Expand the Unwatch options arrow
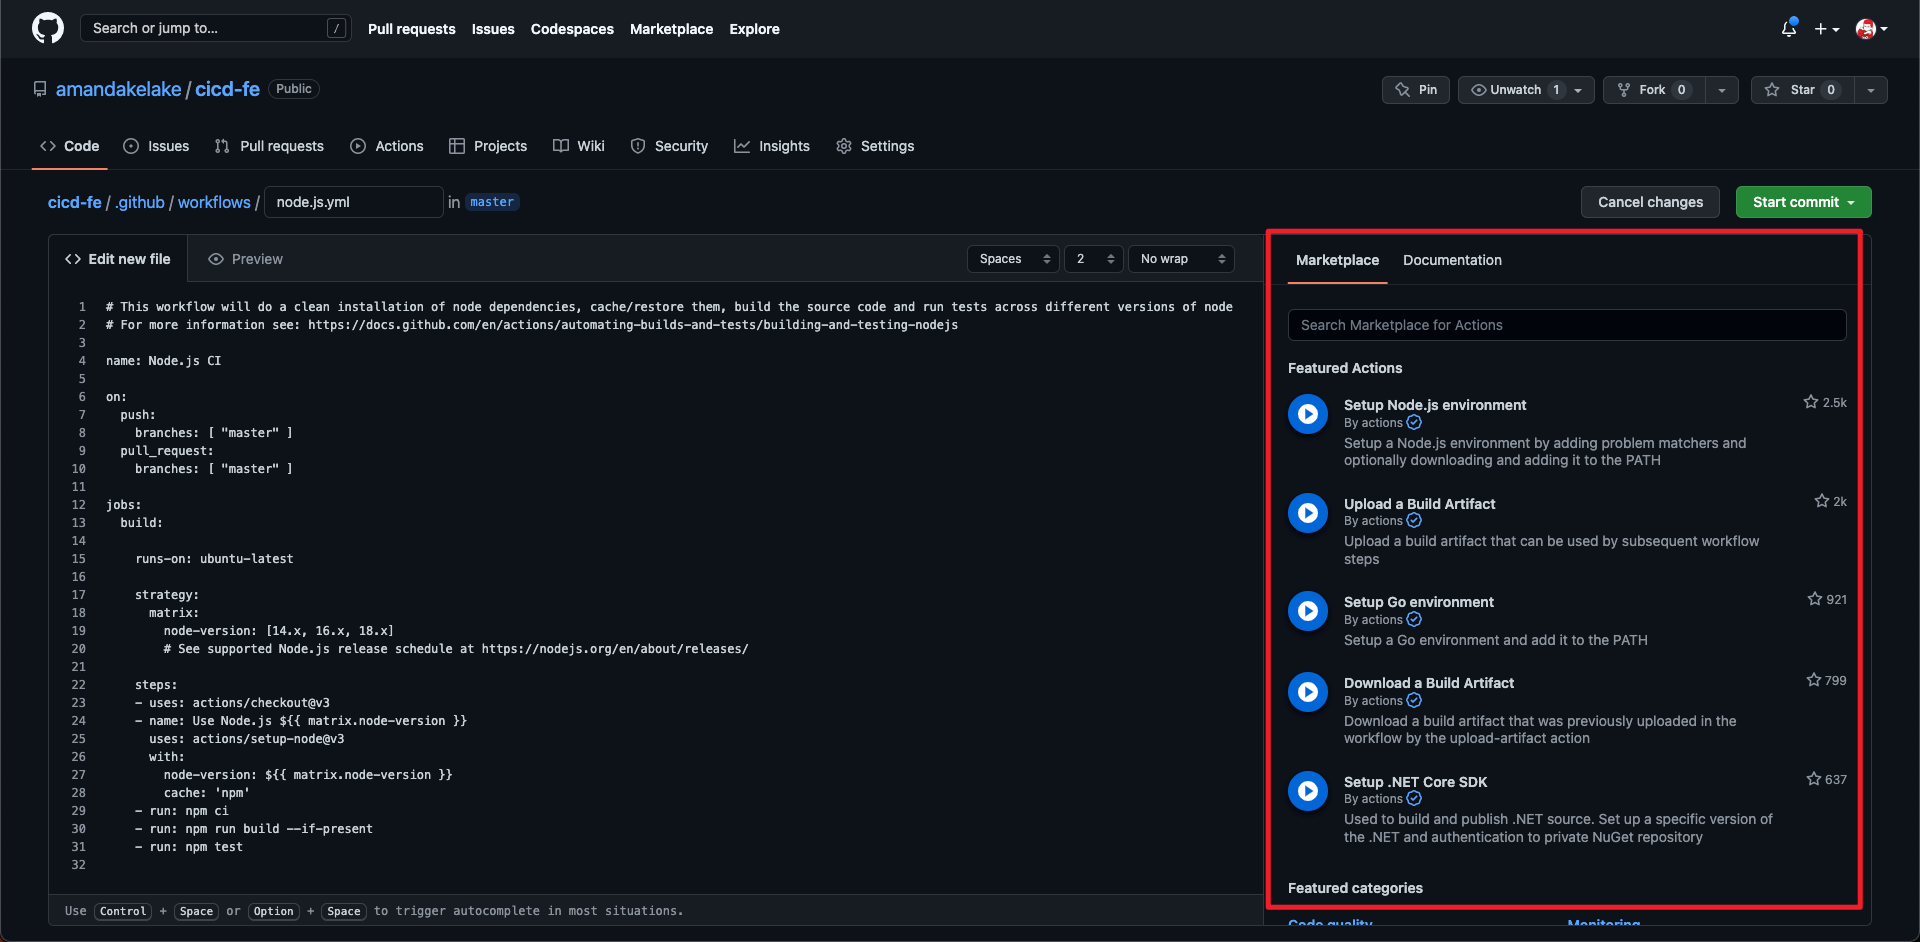 click(x=1579, y=90)
